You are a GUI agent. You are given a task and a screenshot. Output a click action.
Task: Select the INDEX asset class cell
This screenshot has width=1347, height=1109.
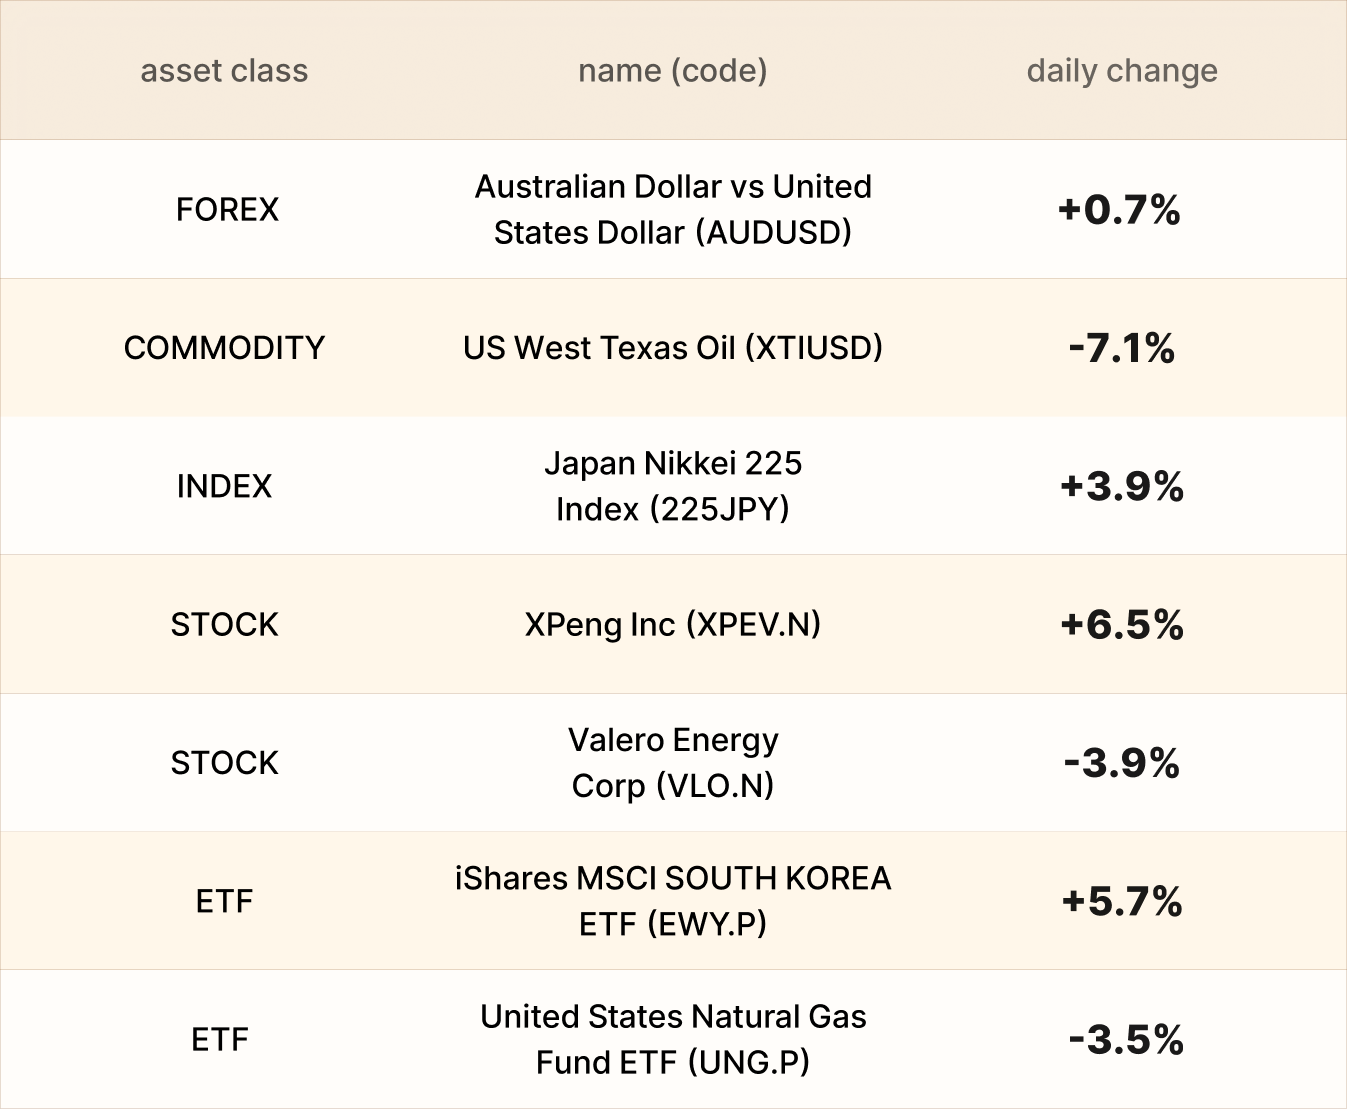tap(224, 486)
